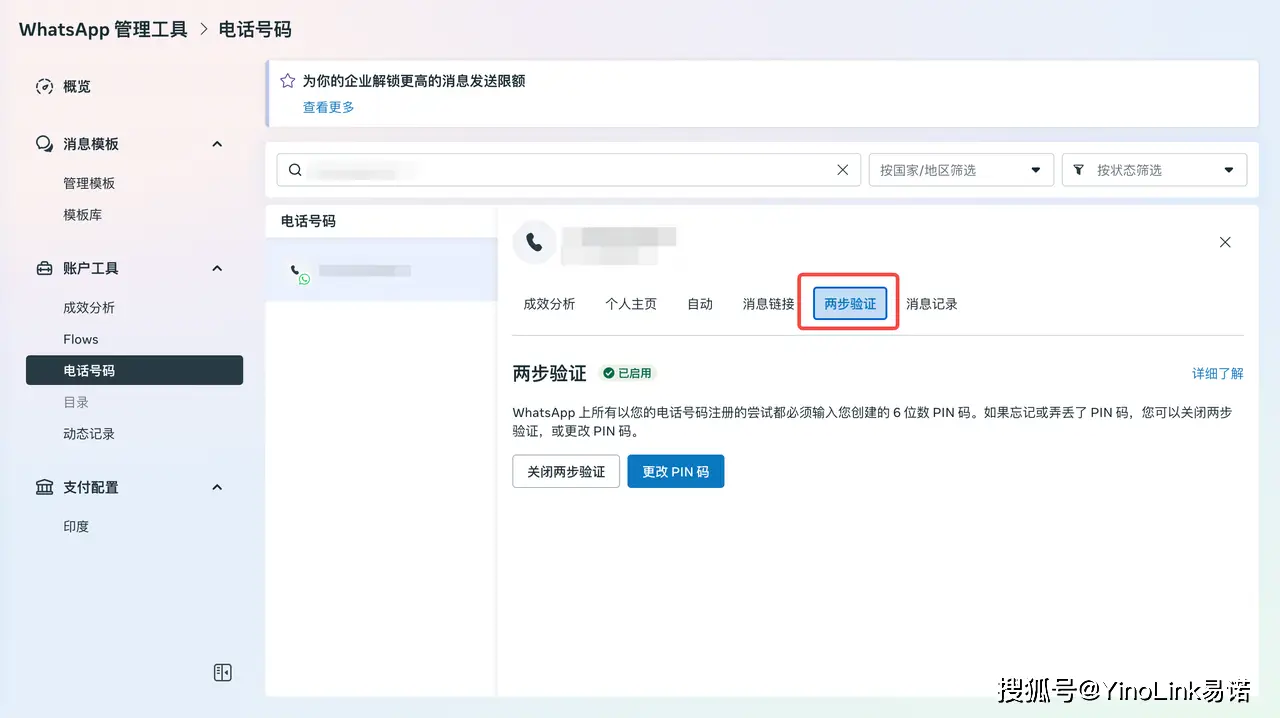The width and height of the screenshot is (1280, 718).
Task: Collapse the 账户工具 section chevron
Action: coord(217,268)
